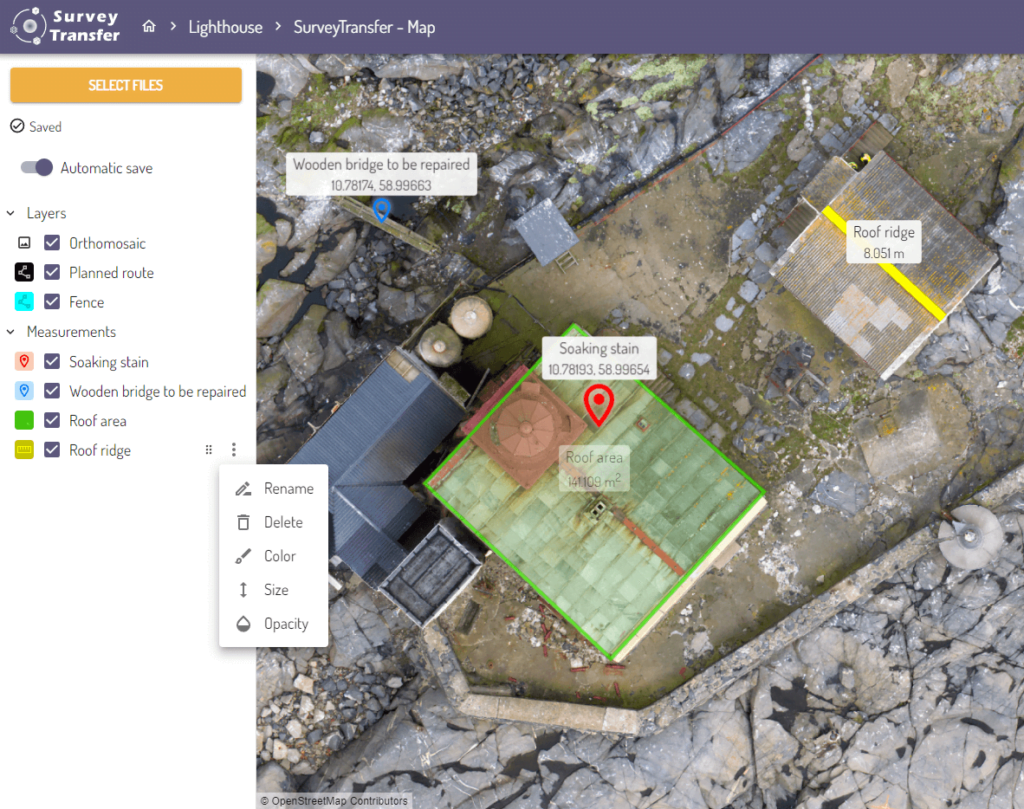Collapse the Layers section

point(10,213)
